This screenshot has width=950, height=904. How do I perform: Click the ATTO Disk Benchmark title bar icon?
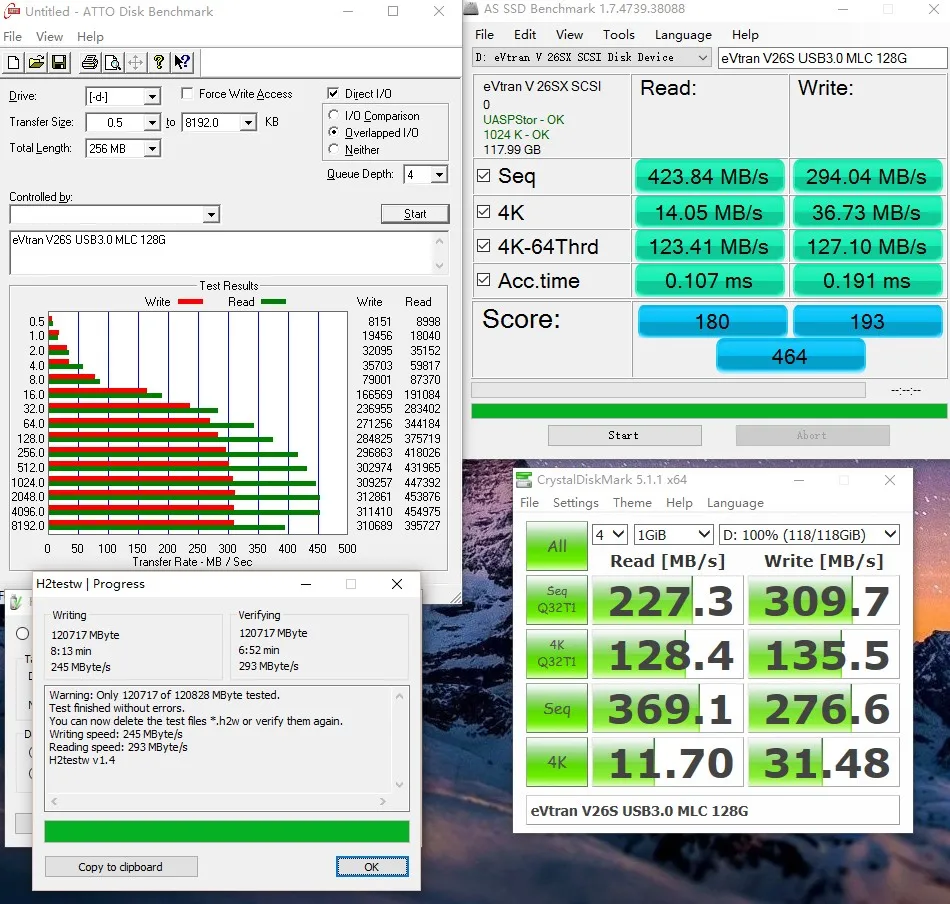coord(12,11)
